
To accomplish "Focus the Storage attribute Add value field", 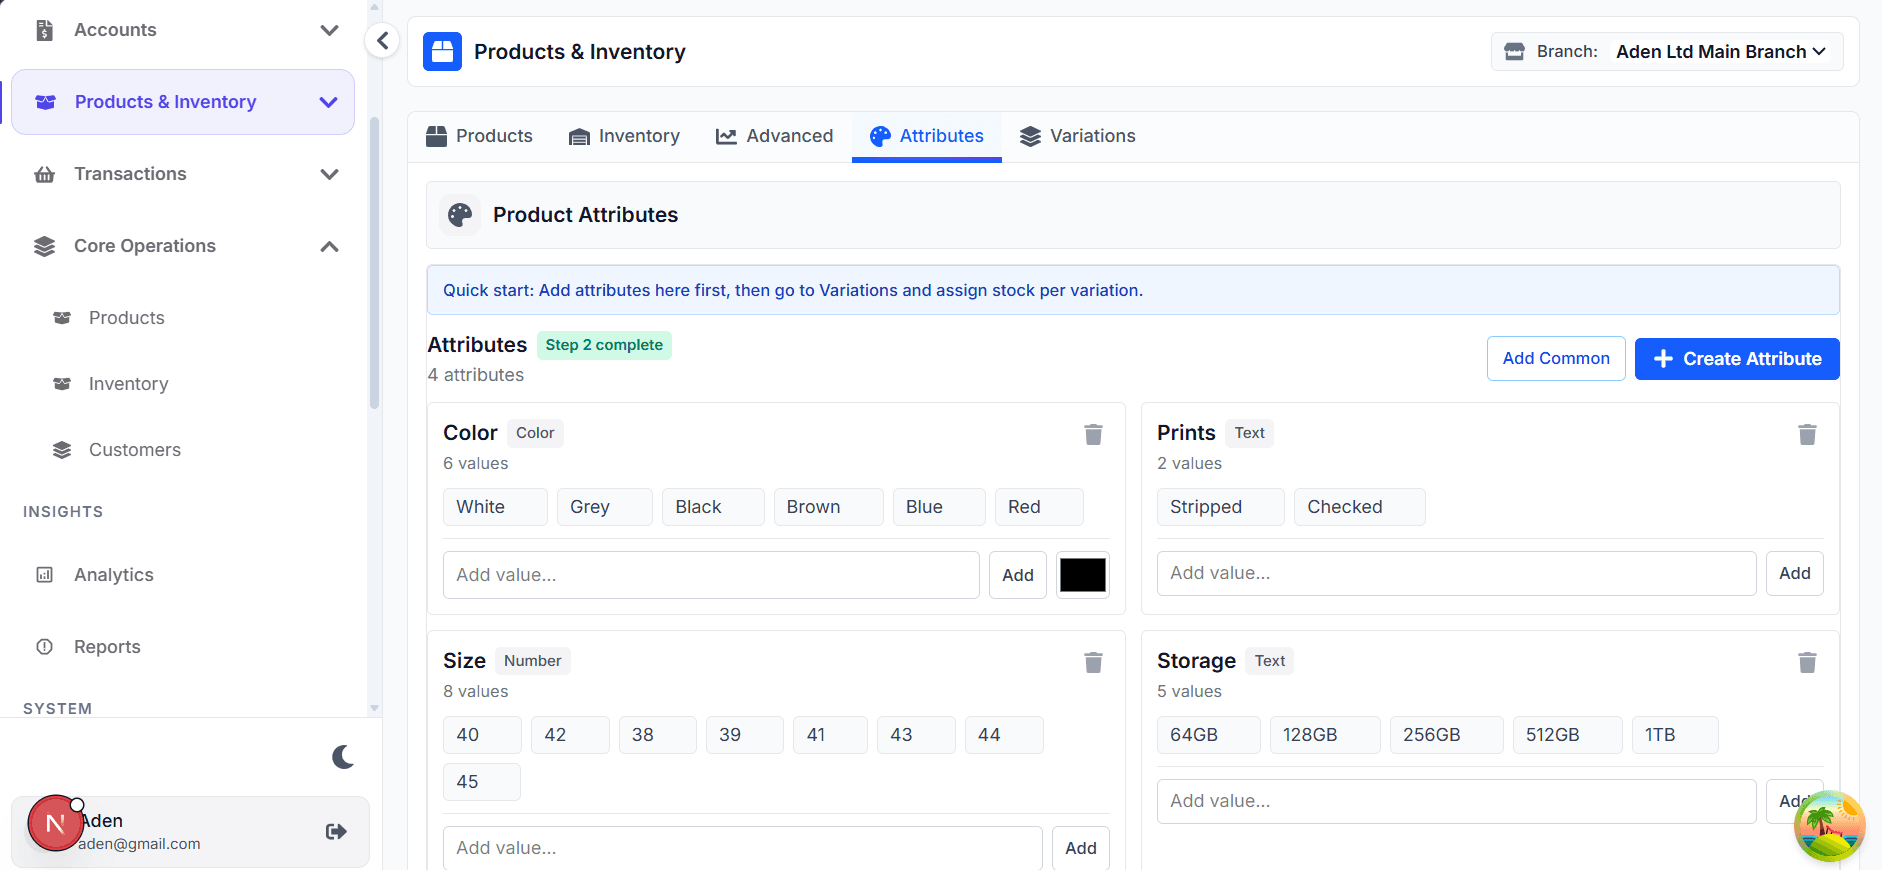I will coord(1456,801).
